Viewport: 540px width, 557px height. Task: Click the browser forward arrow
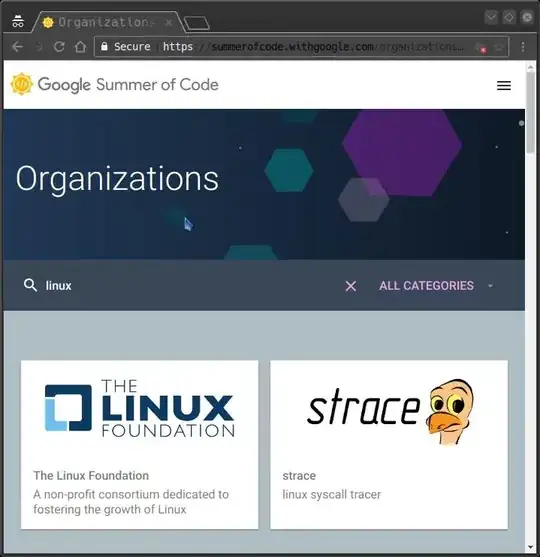coord(39,47)
